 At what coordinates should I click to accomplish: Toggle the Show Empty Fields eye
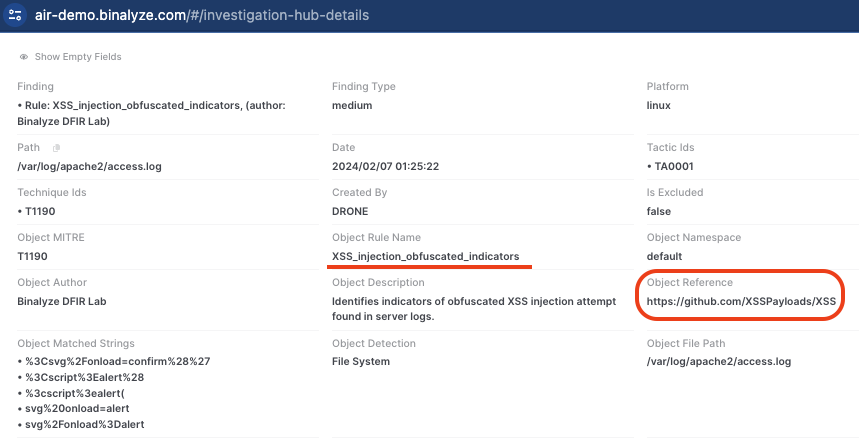tap(23, 57)
